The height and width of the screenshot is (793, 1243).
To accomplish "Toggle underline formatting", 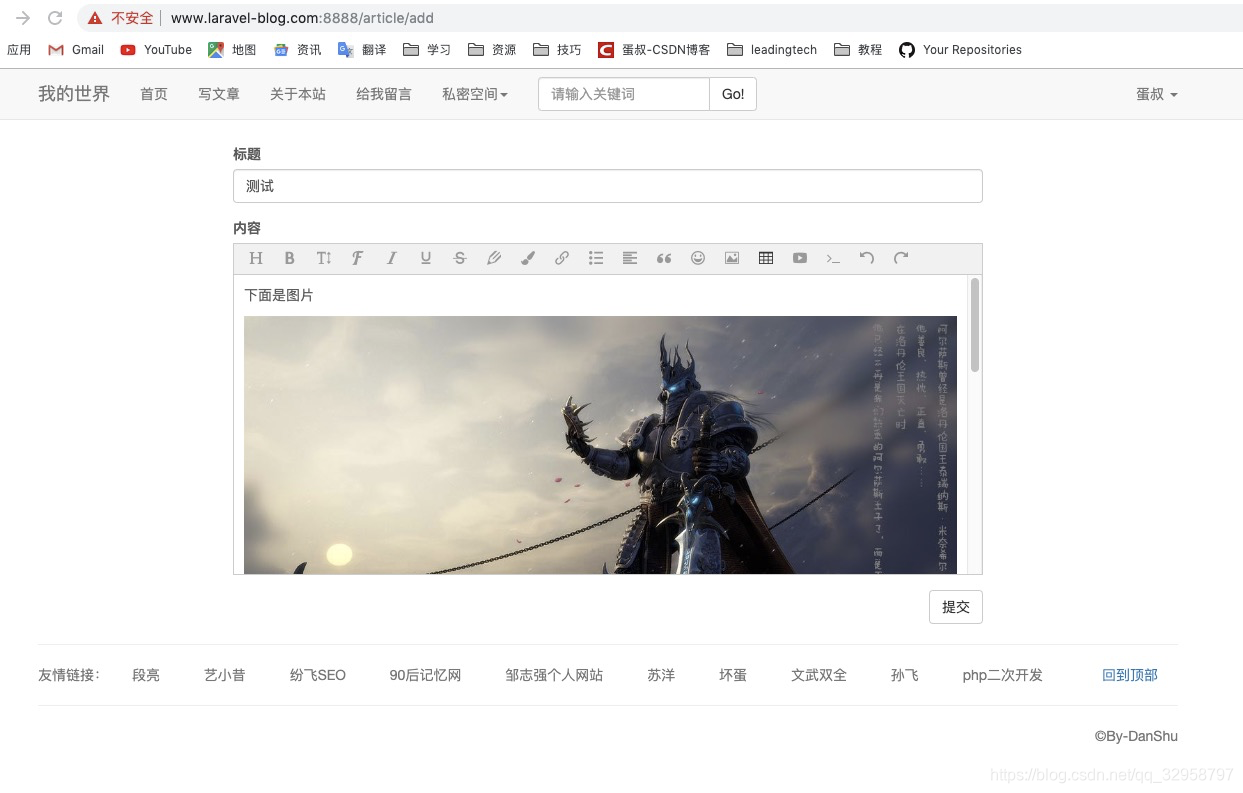I will tap(426, 258).
